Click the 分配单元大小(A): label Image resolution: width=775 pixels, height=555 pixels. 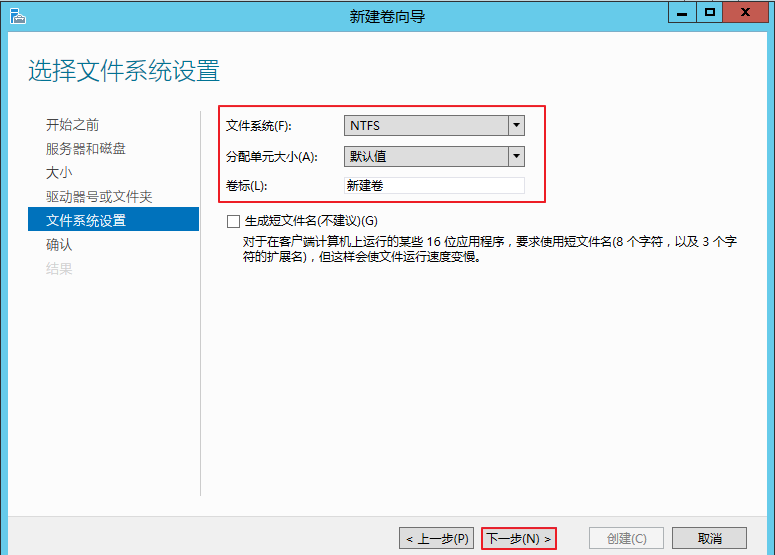click(271, 157)
